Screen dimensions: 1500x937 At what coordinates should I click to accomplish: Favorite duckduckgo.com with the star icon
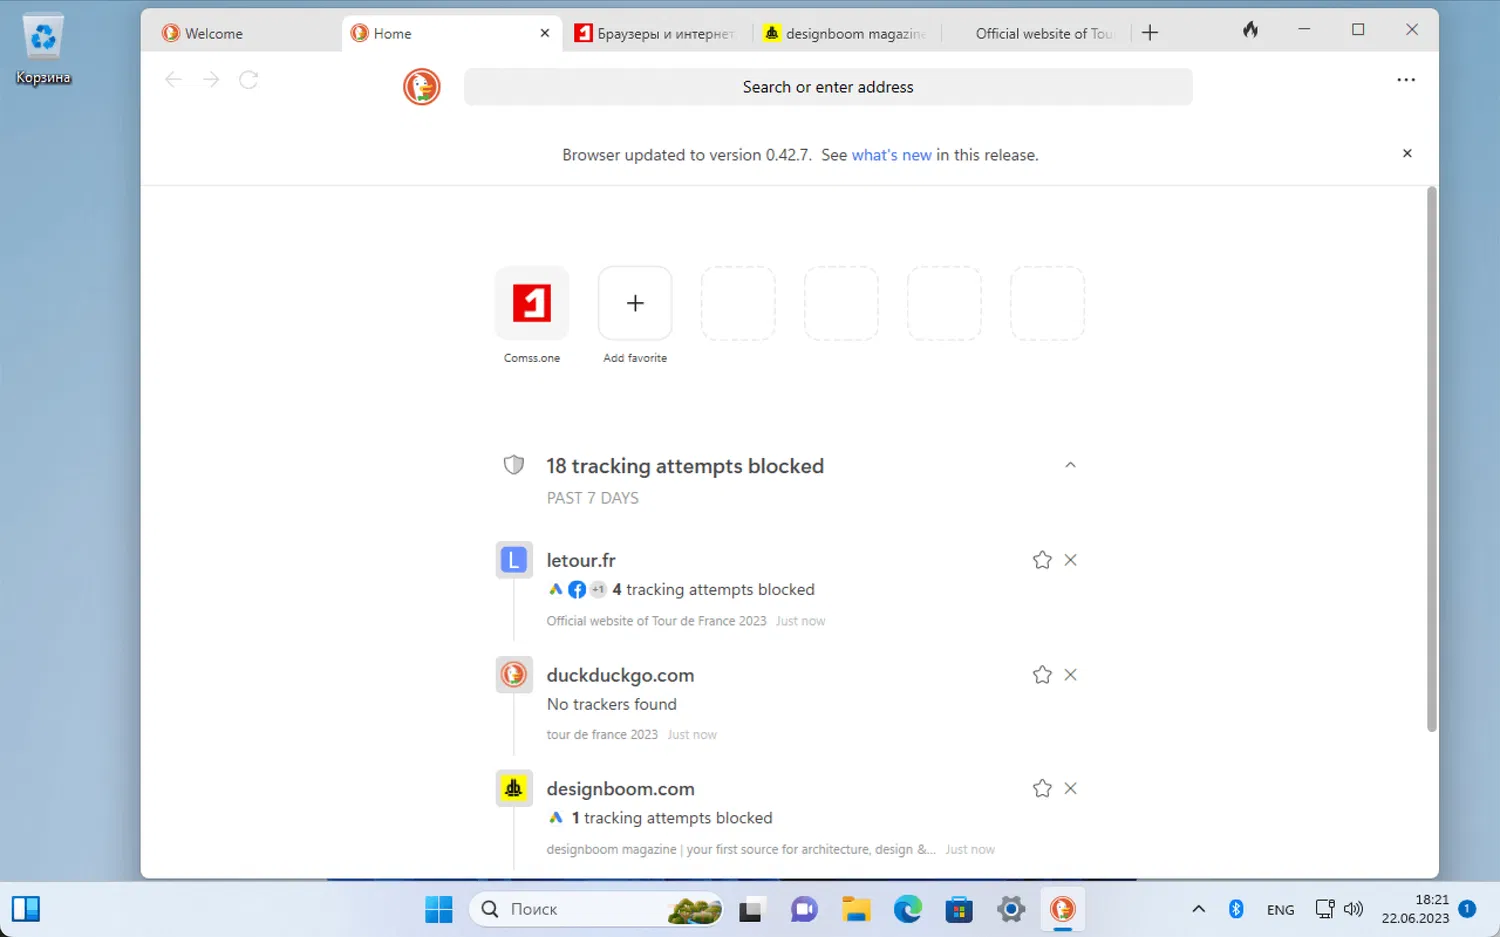1042,675
